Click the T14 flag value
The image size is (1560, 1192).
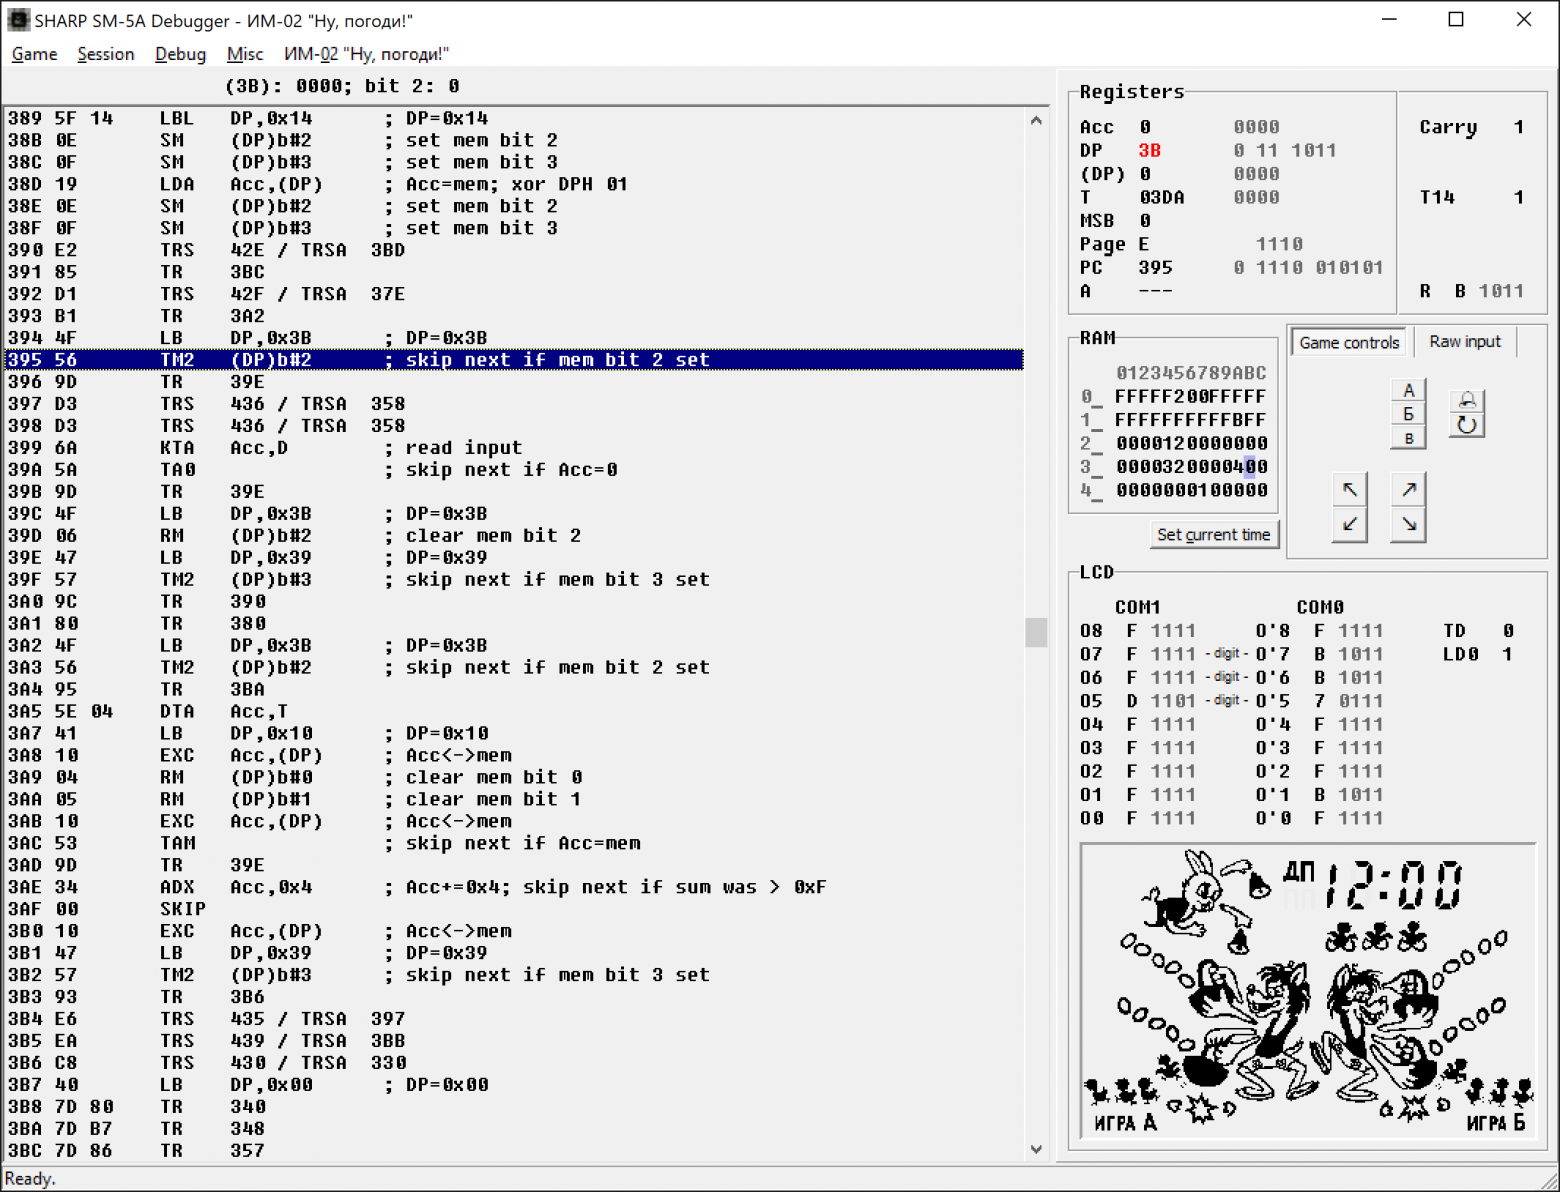pos(1519,198)
